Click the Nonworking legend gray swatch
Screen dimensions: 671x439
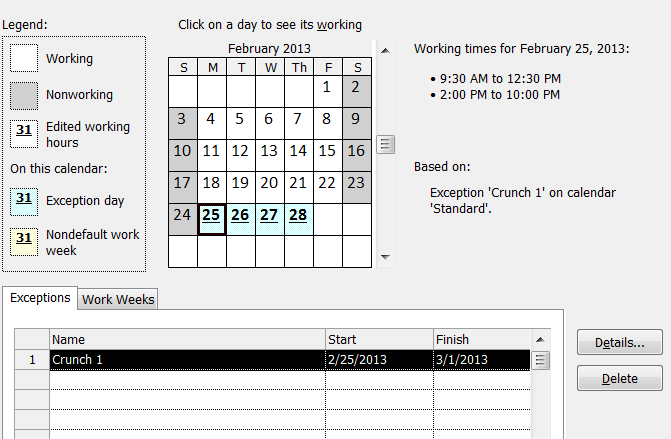(x=24, y=95)
